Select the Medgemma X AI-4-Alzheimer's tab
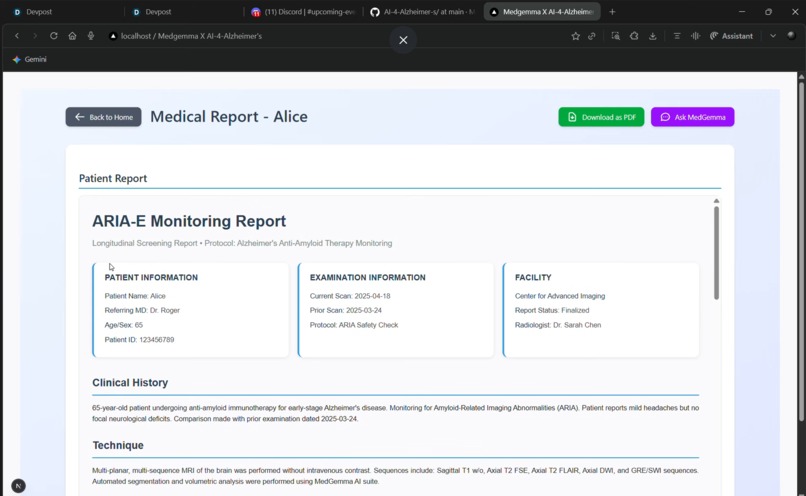 point(542,12)
